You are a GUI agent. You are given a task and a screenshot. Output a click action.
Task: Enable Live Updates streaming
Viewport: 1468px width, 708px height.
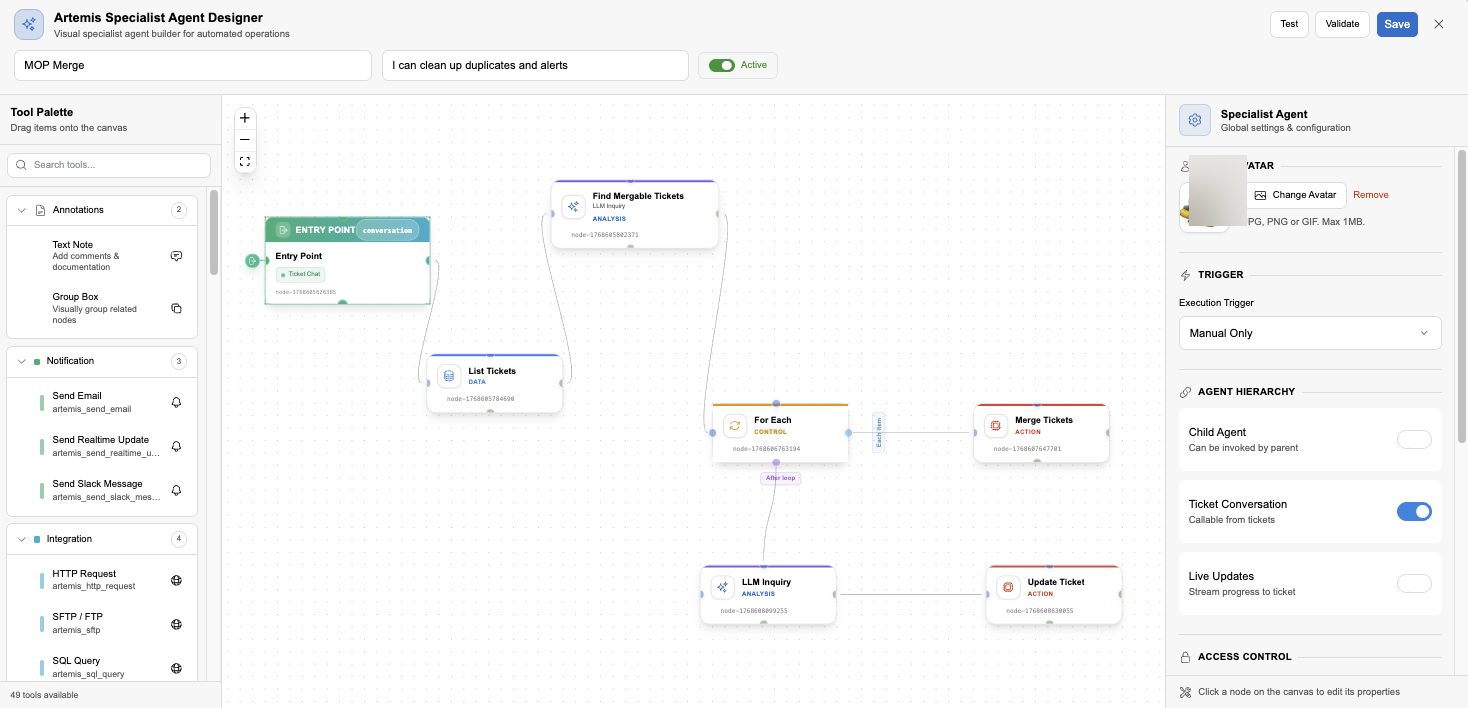click(1414, 583)
